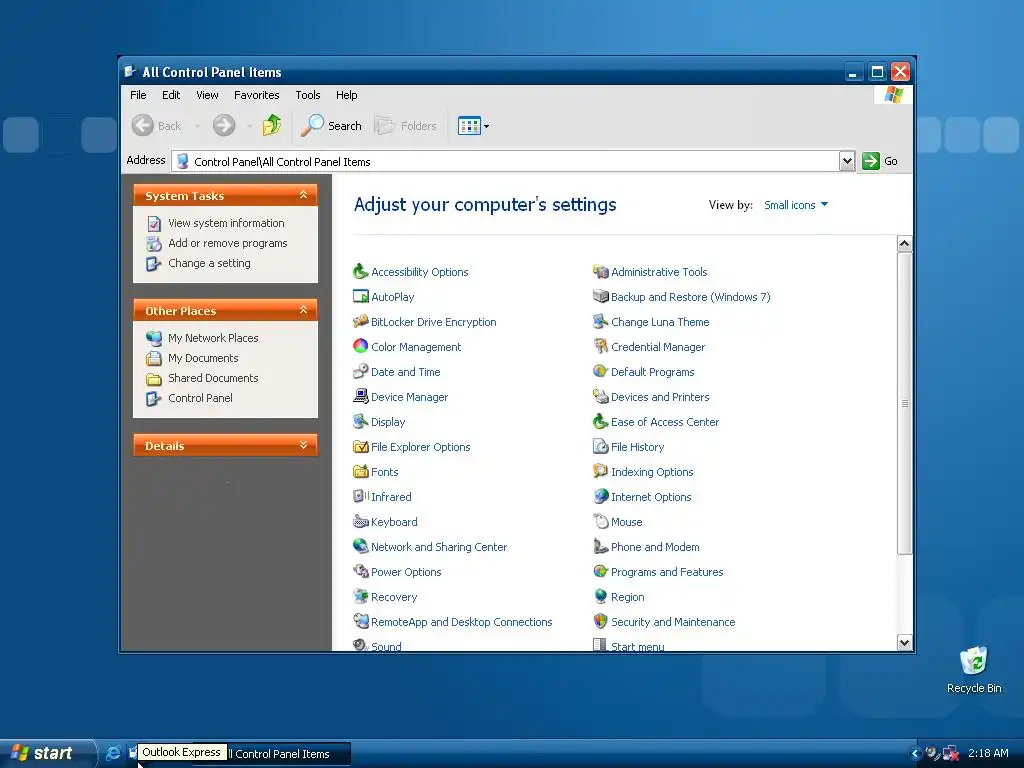Open the Address bar dropdown arrow
The height and width of the screenshot is (768, 1024).
coord(846,161)
